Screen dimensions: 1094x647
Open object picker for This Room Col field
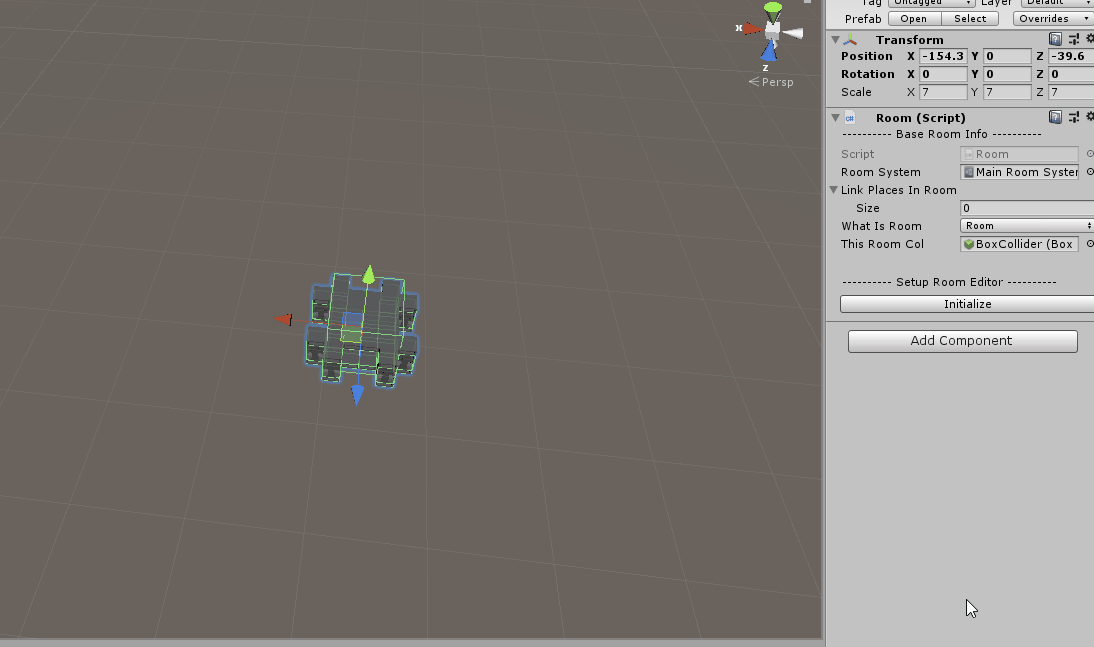[x=1089, y=244]
